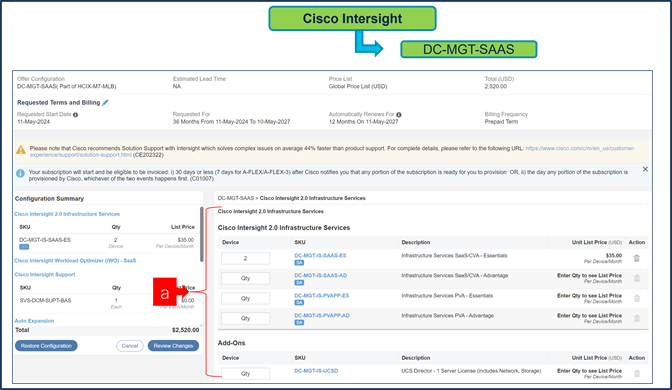The height and width of the screenshot is (390, 672).
Task: Click Review Changes button
Action: pos(173,346)
